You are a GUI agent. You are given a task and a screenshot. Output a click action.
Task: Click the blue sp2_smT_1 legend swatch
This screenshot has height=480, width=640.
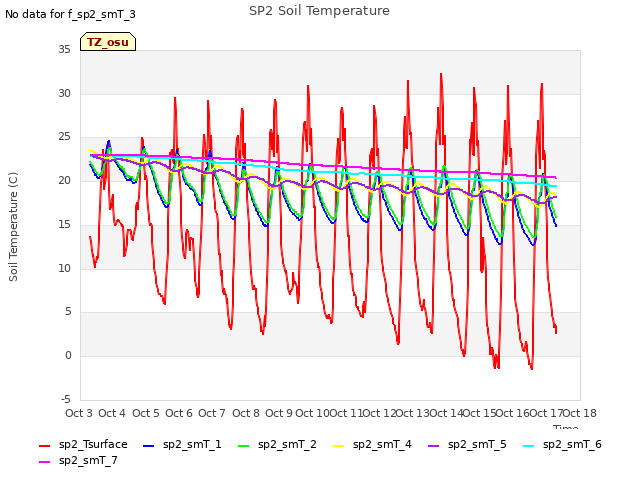point(149,446)
